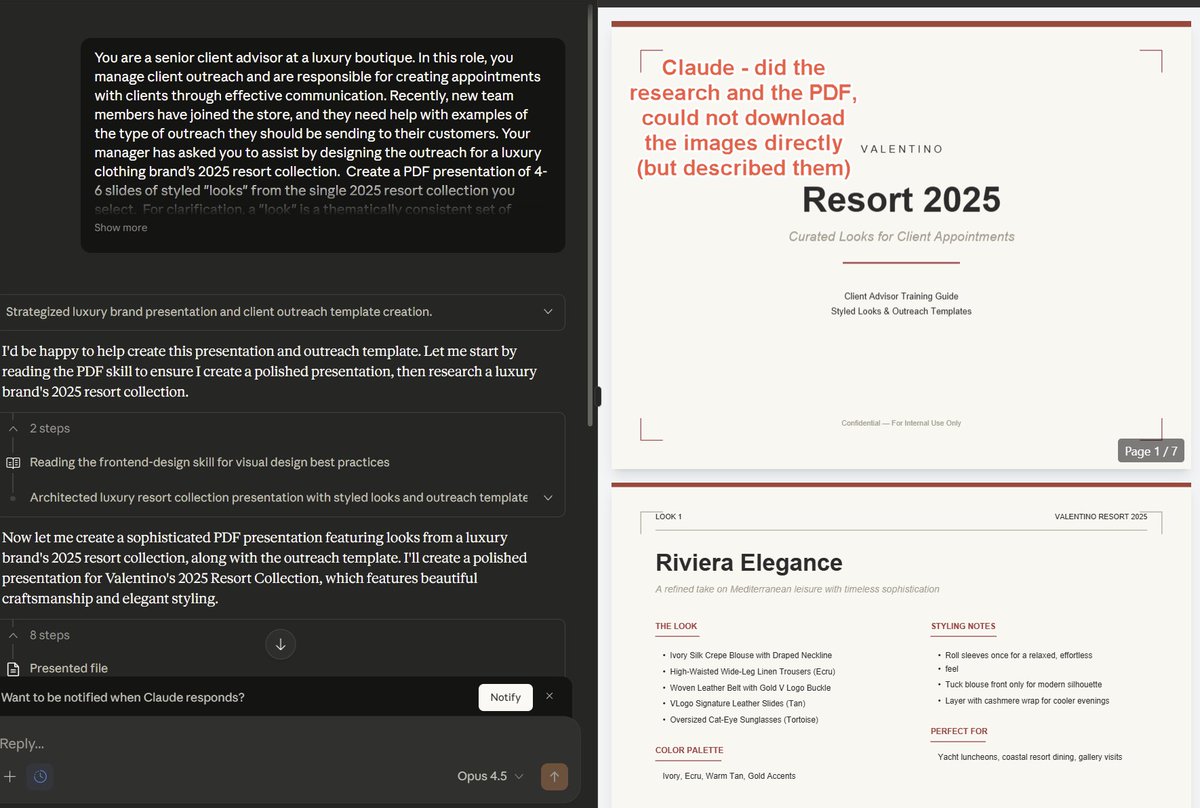Click 'Styled Looks & Outreach Templates' text
The width and height of the screenshot is (1200, 808).
point(901,311)
